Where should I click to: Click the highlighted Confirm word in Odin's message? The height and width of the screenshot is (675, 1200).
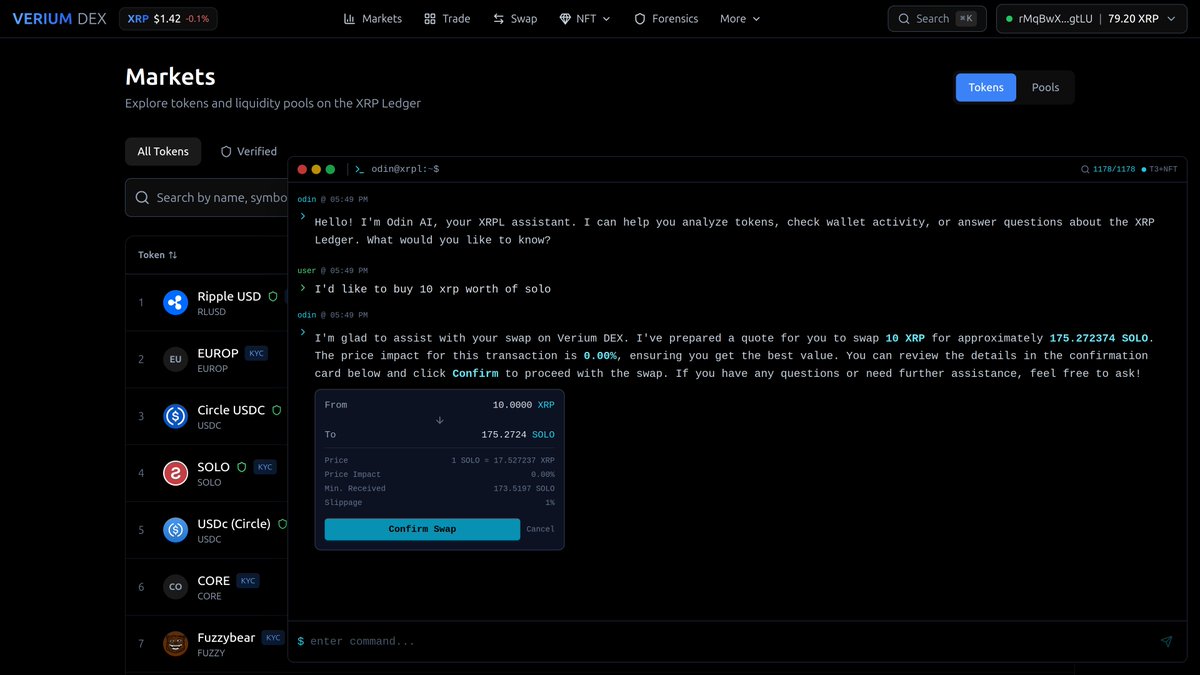click(x=475, y=373)
